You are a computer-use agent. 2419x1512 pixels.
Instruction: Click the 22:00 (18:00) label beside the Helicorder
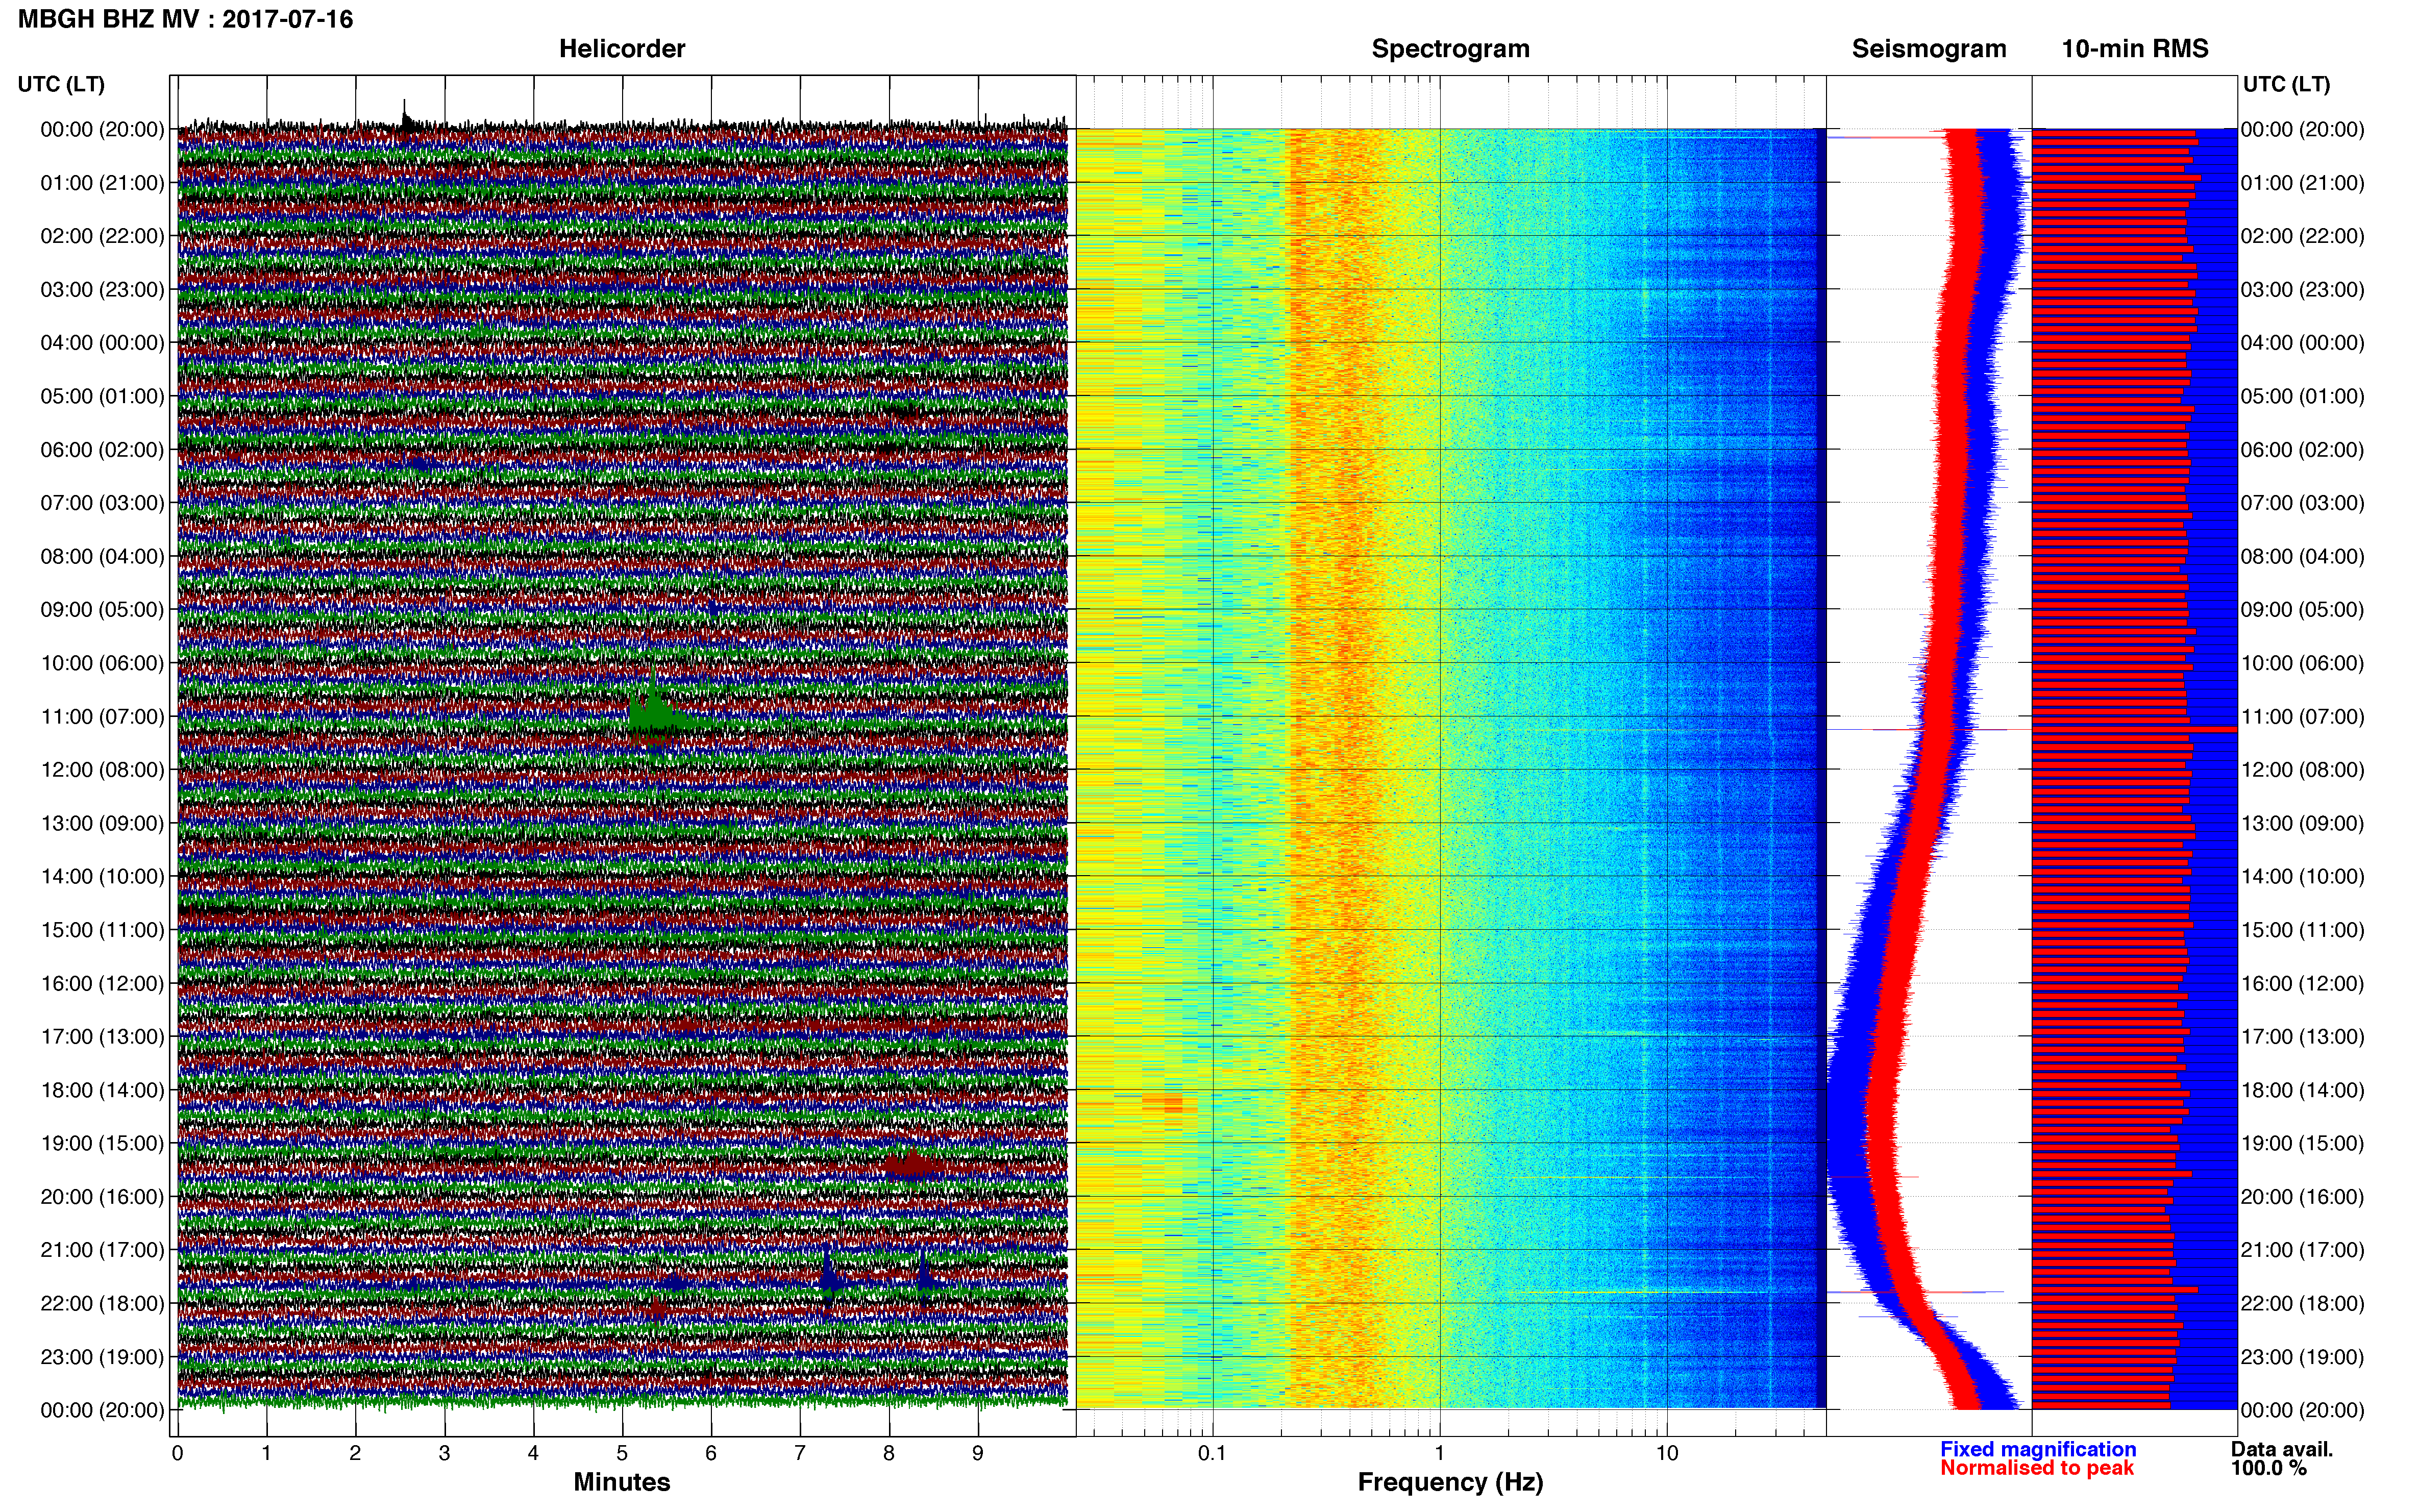pos(102,1303)
